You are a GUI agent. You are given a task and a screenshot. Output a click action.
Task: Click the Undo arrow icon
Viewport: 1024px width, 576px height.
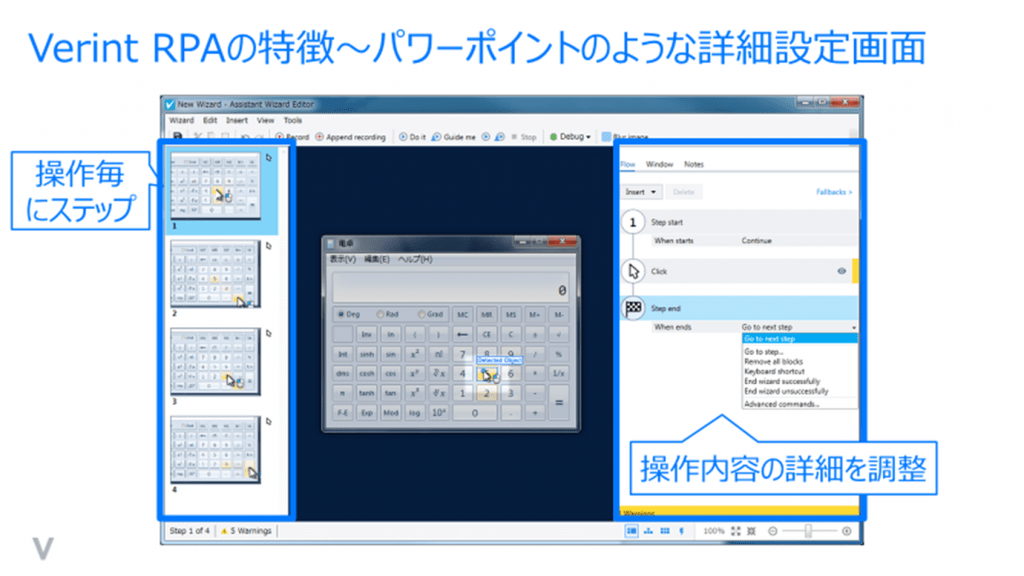click(x=245, y=136)
